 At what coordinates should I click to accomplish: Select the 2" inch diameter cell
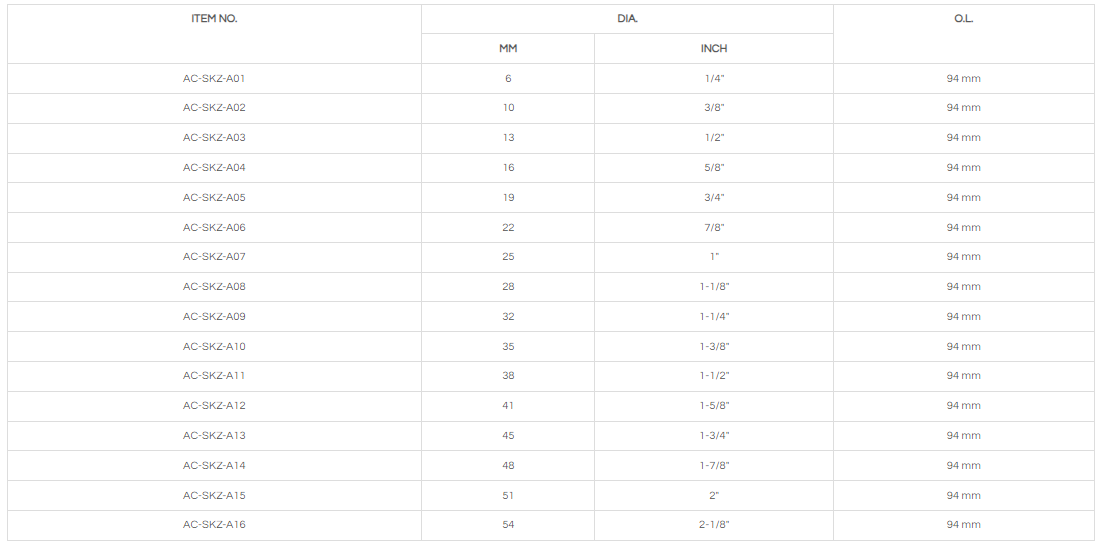(714, 496)
